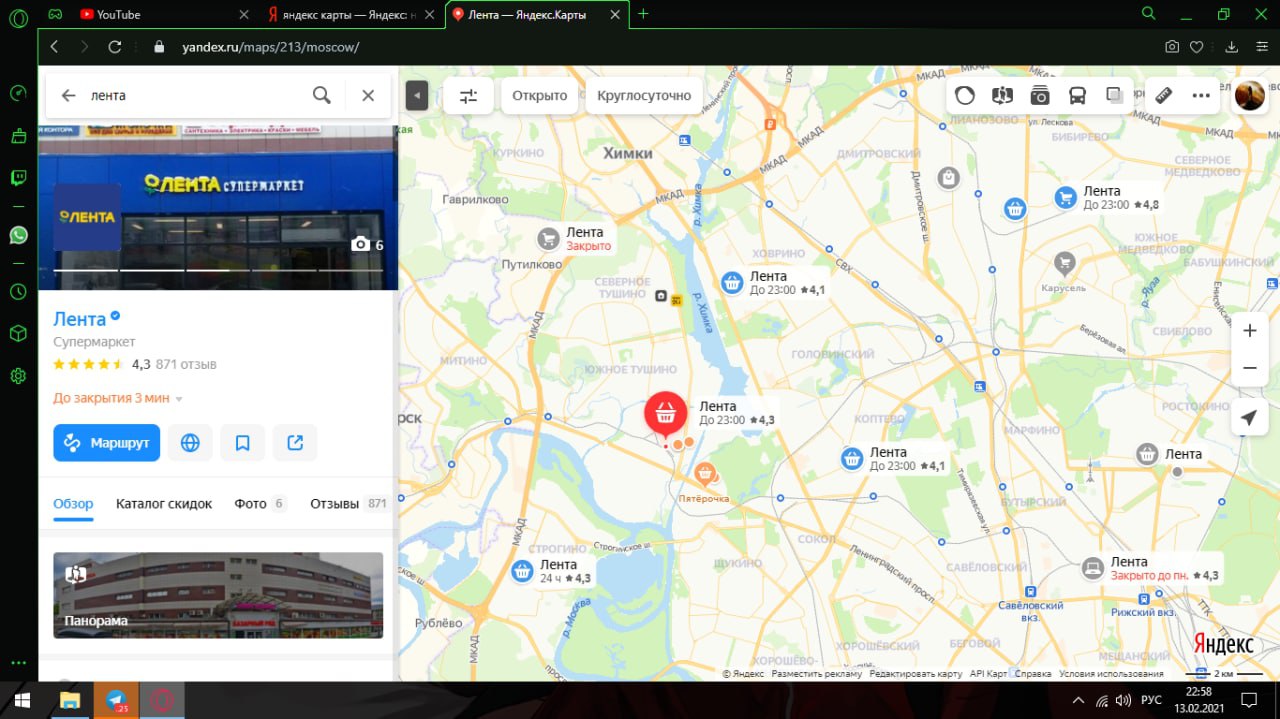The height and width of the screenshot is (719, 1280).
Task: Open the three-dots more menu on map
Action: coord(1201,96)
